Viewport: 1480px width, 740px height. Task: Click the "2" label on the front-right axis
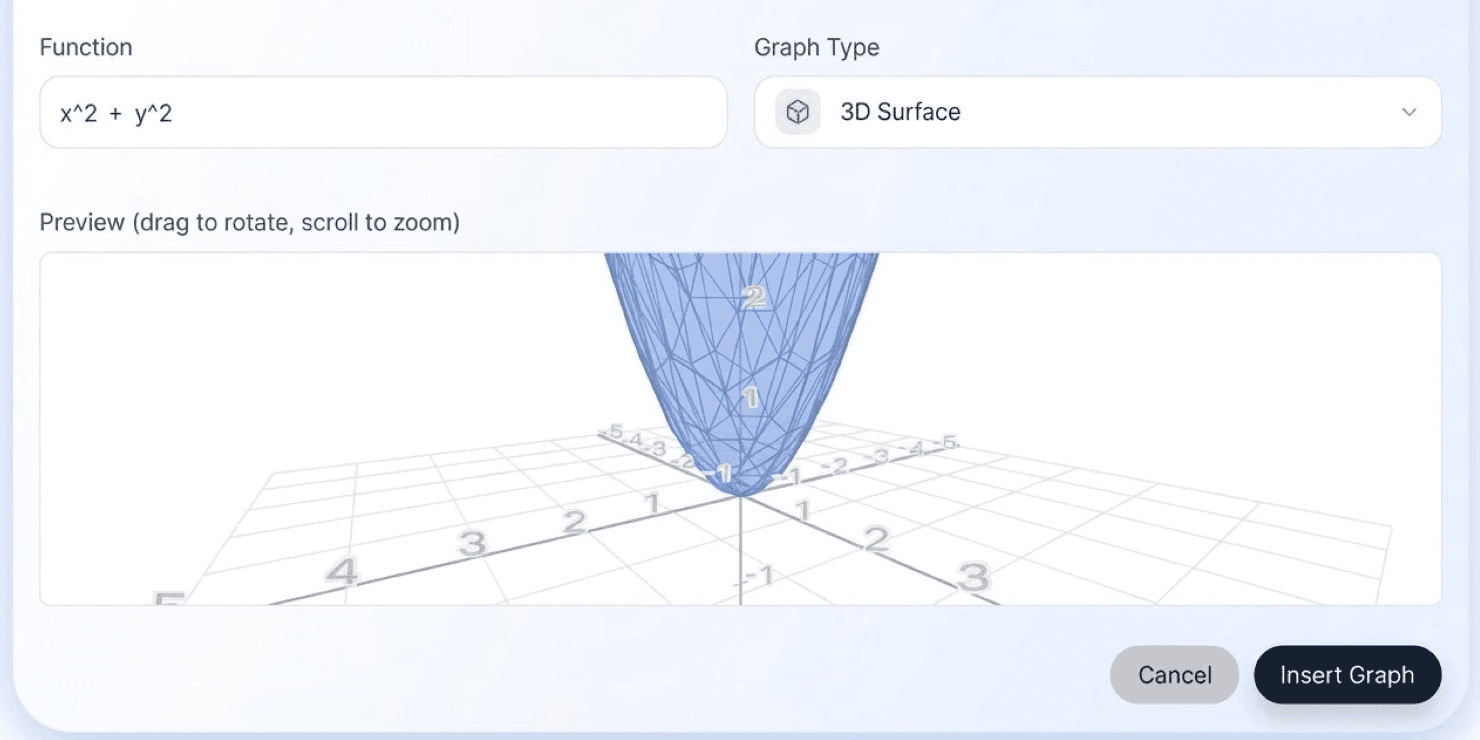[876, 540]
